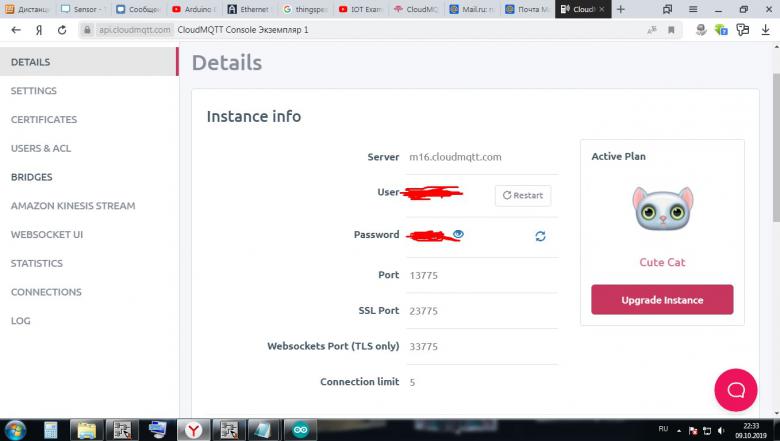The height and width of the screenshot is (441, 780).
Task: Show the Connections page
Action: (46, 292)
